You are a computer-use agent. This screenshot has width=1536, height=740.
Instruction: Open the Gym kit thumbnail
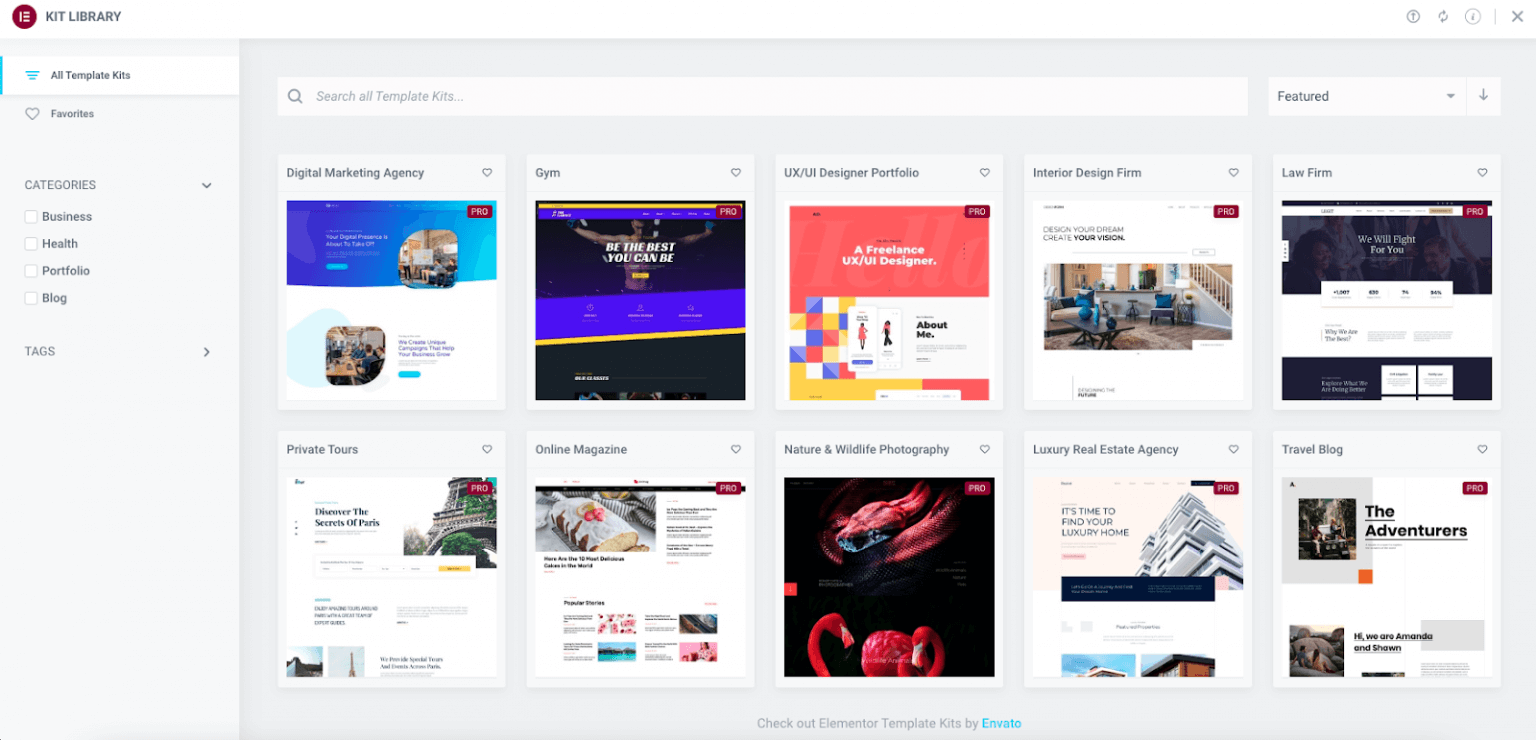coord(640,300)
